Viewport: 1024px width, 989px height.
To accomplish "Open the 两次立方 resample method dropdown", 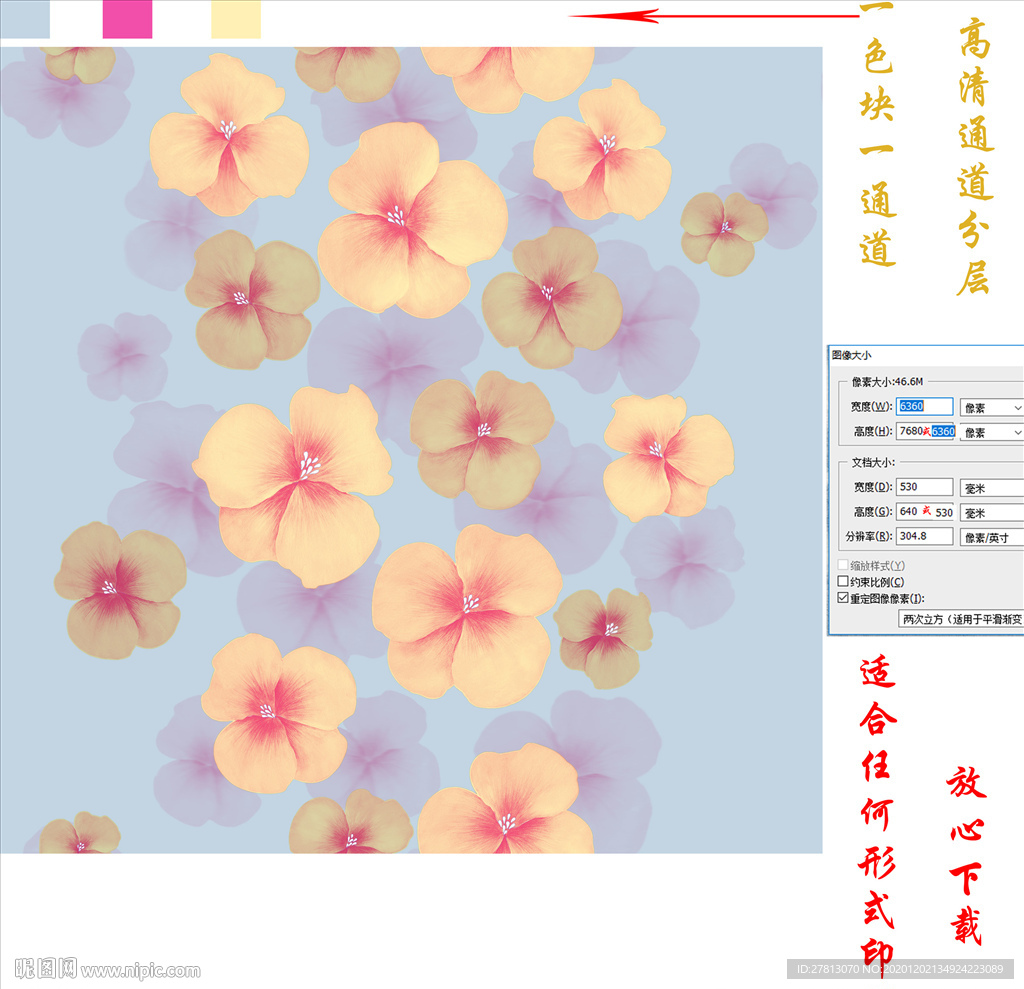I will pos(961,619).
